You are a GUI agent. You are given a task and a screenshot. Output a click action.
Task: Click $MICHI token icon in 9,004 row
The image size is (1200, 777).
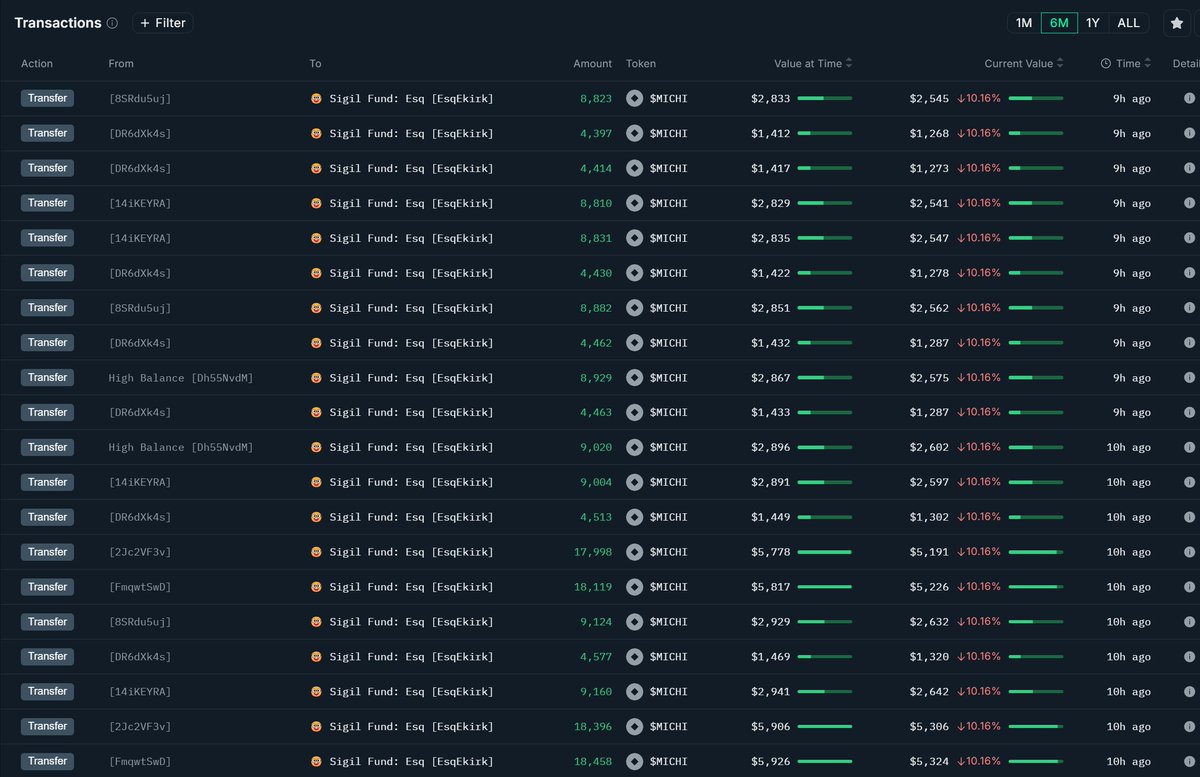pyautogui.click(x=634, y=482)
